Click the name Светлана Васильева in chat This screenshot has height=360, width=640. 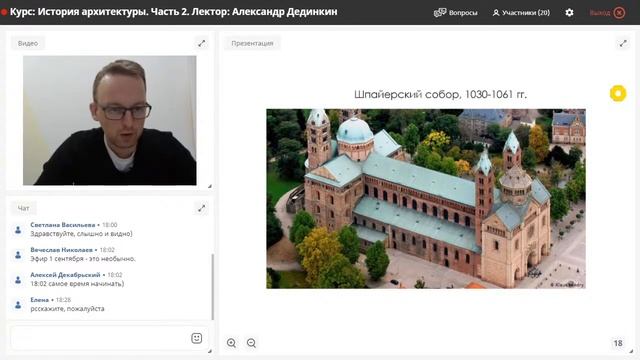62,225
